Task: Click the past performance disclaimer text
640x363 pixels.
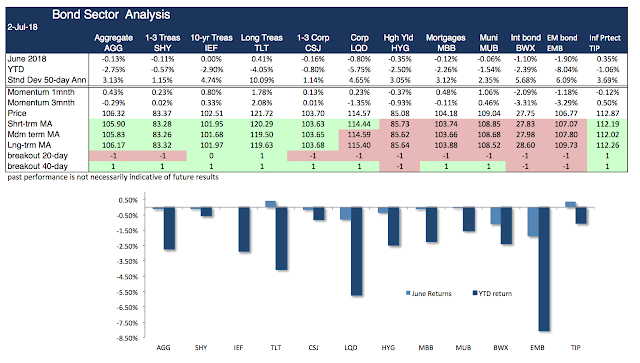Action: pyautogui.click(x=113, y=177)
